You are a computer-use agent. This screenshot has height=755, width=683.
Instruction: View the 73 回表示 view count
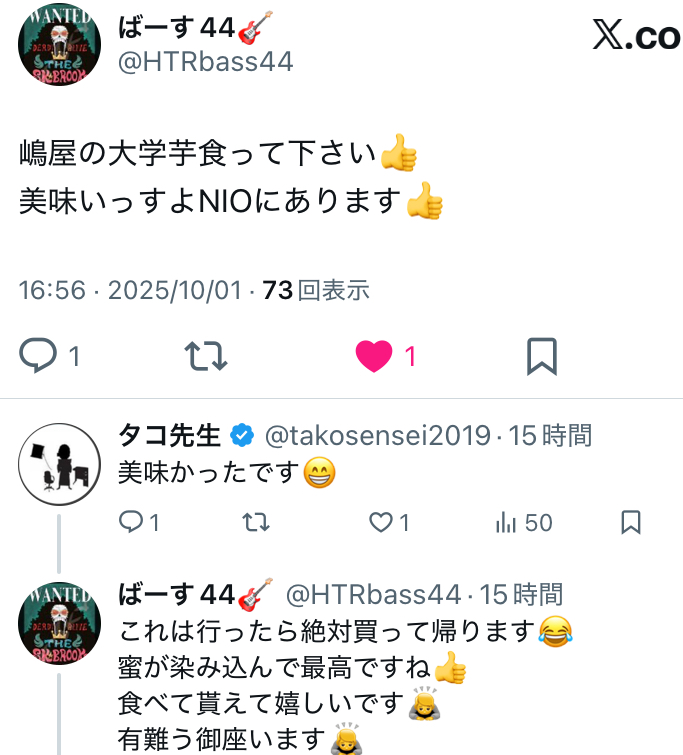[316, 290]
